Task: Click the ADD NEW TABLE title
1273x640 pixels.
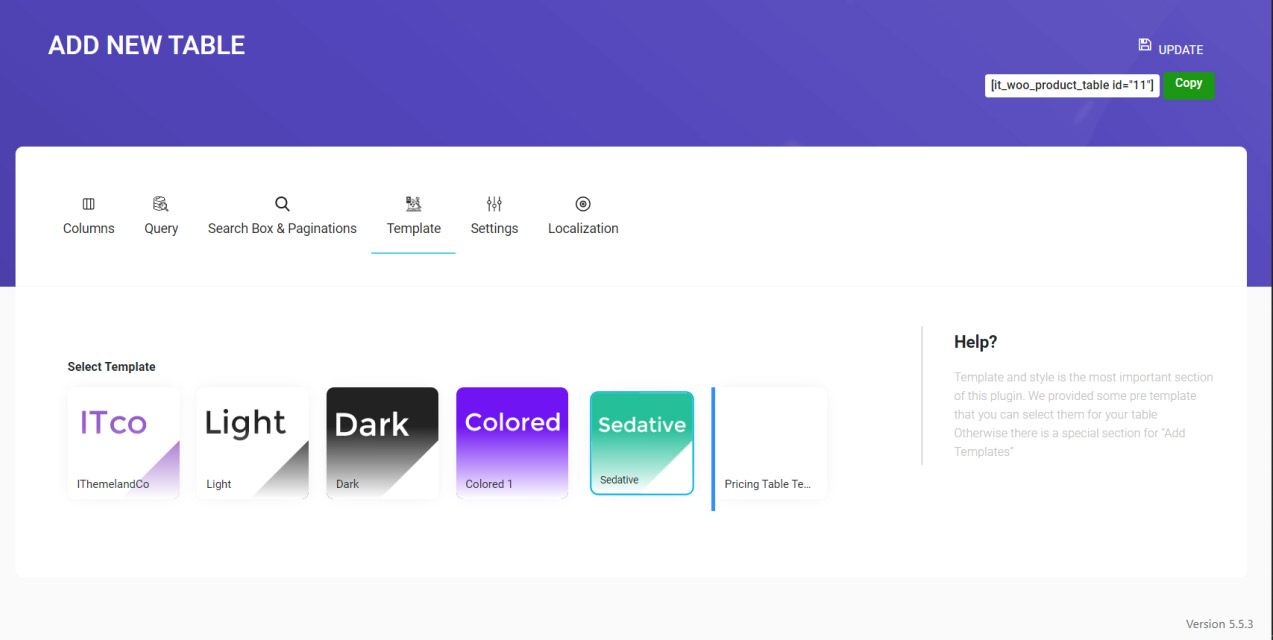Action: [147, 45]
